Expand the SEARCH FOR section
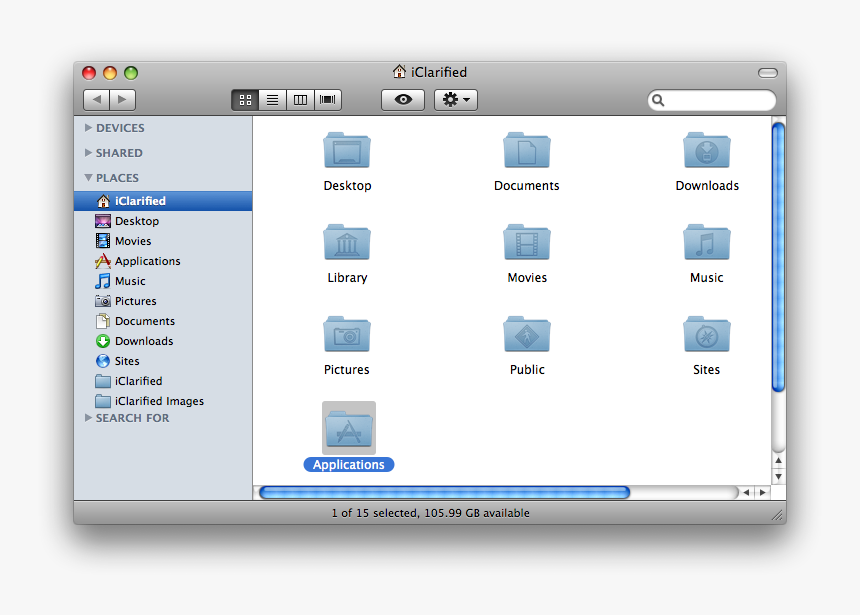Viewport: 860px width, 615px height. tap(88, 417)
